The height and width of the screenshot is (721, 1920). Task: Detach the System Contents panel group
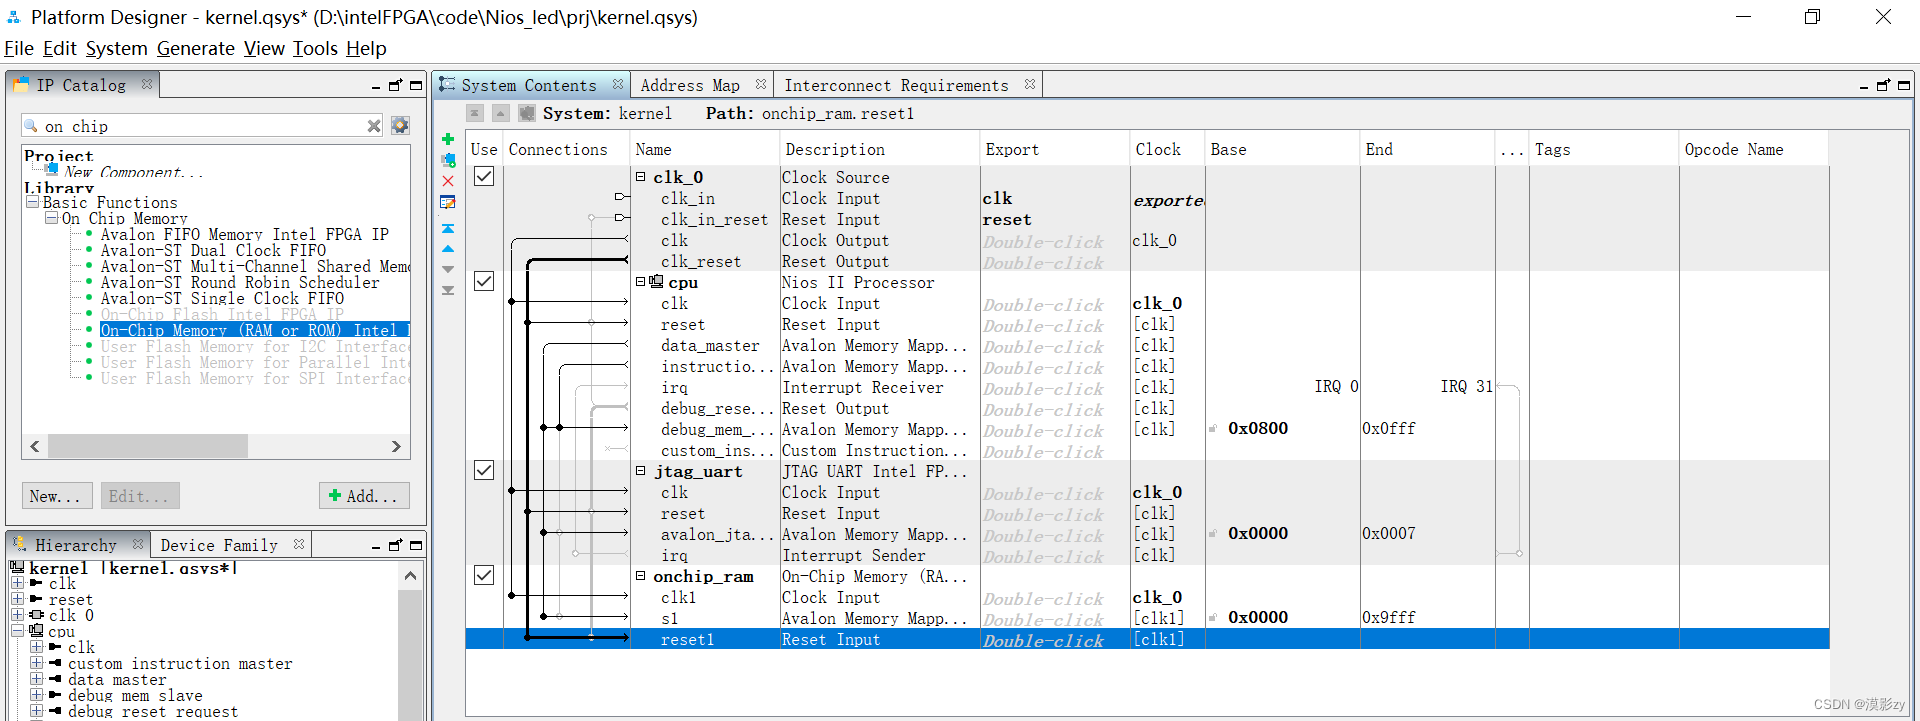coord(1884,85)
